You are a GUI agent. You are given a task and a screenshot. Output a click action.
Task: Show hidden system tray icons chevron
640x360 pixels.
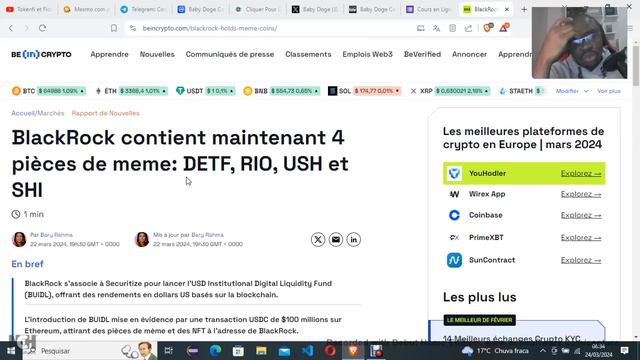tap(542, 351)
